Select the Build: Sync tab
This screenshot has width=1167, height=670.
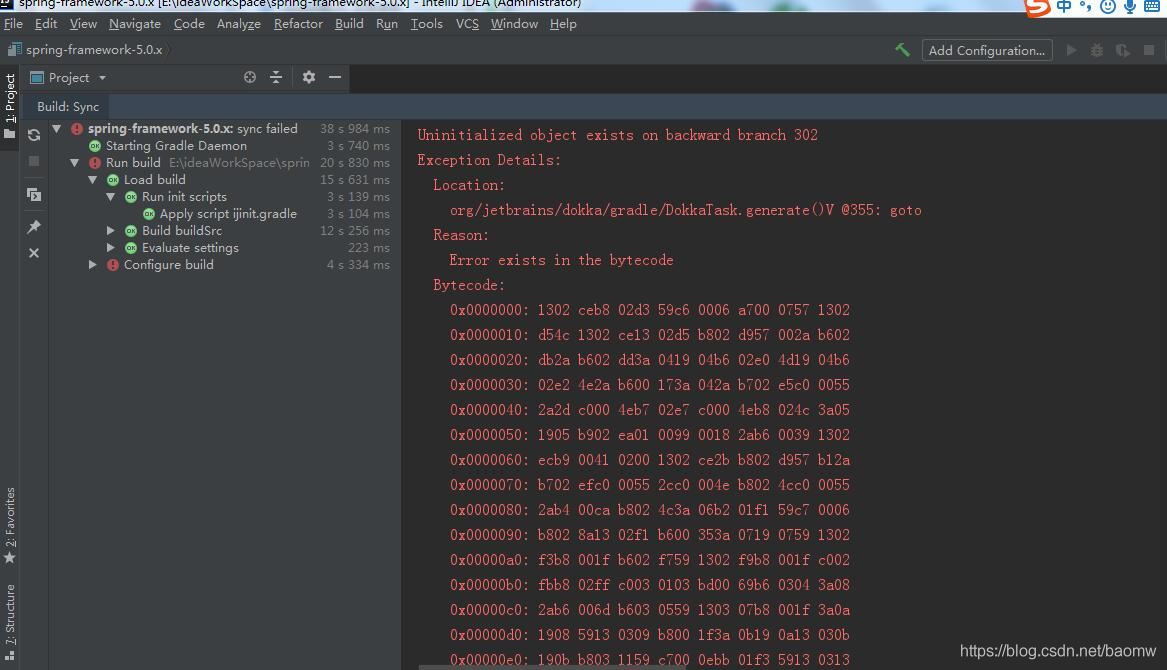(68, 107)
